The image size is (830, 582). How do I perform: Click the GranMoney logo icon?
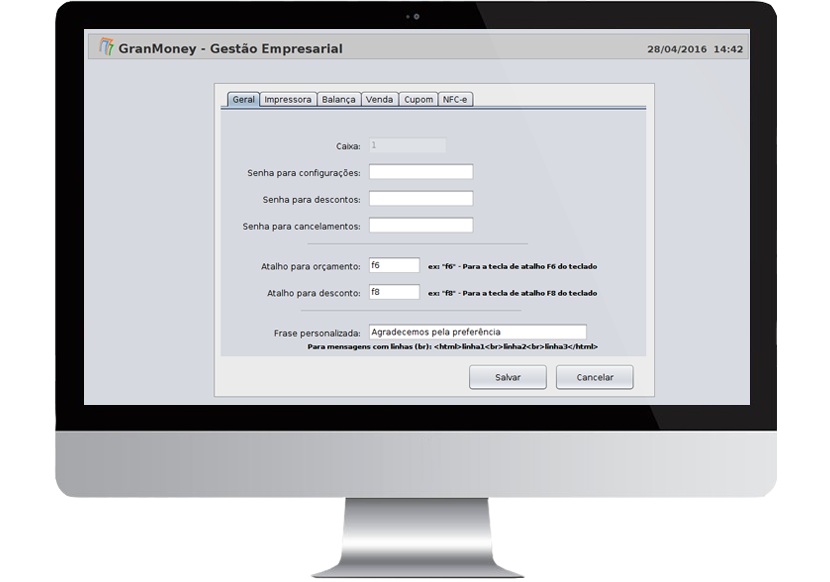point(106,47)
